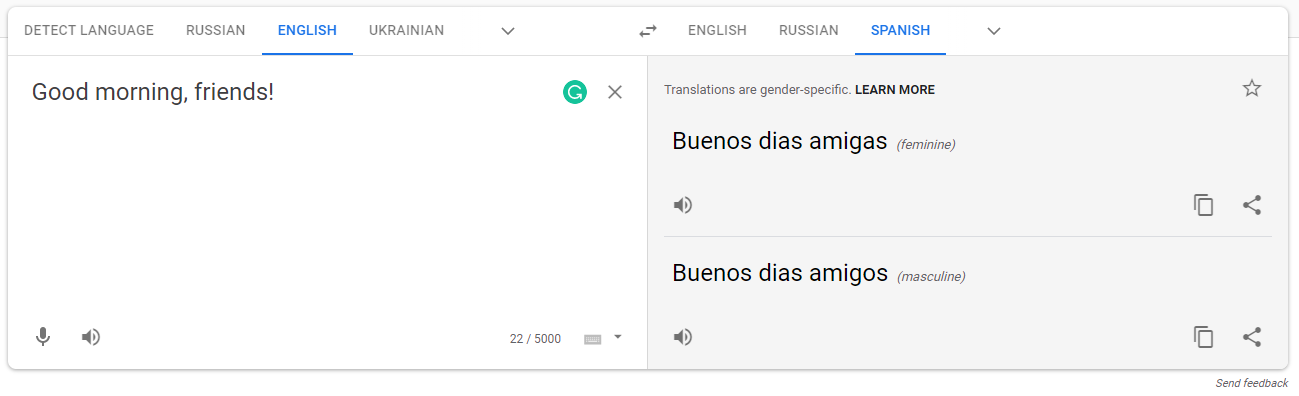The height and width of the screenshot is (396, 1299).
Task: Listen to feminine translation
Action: [683, 205]
